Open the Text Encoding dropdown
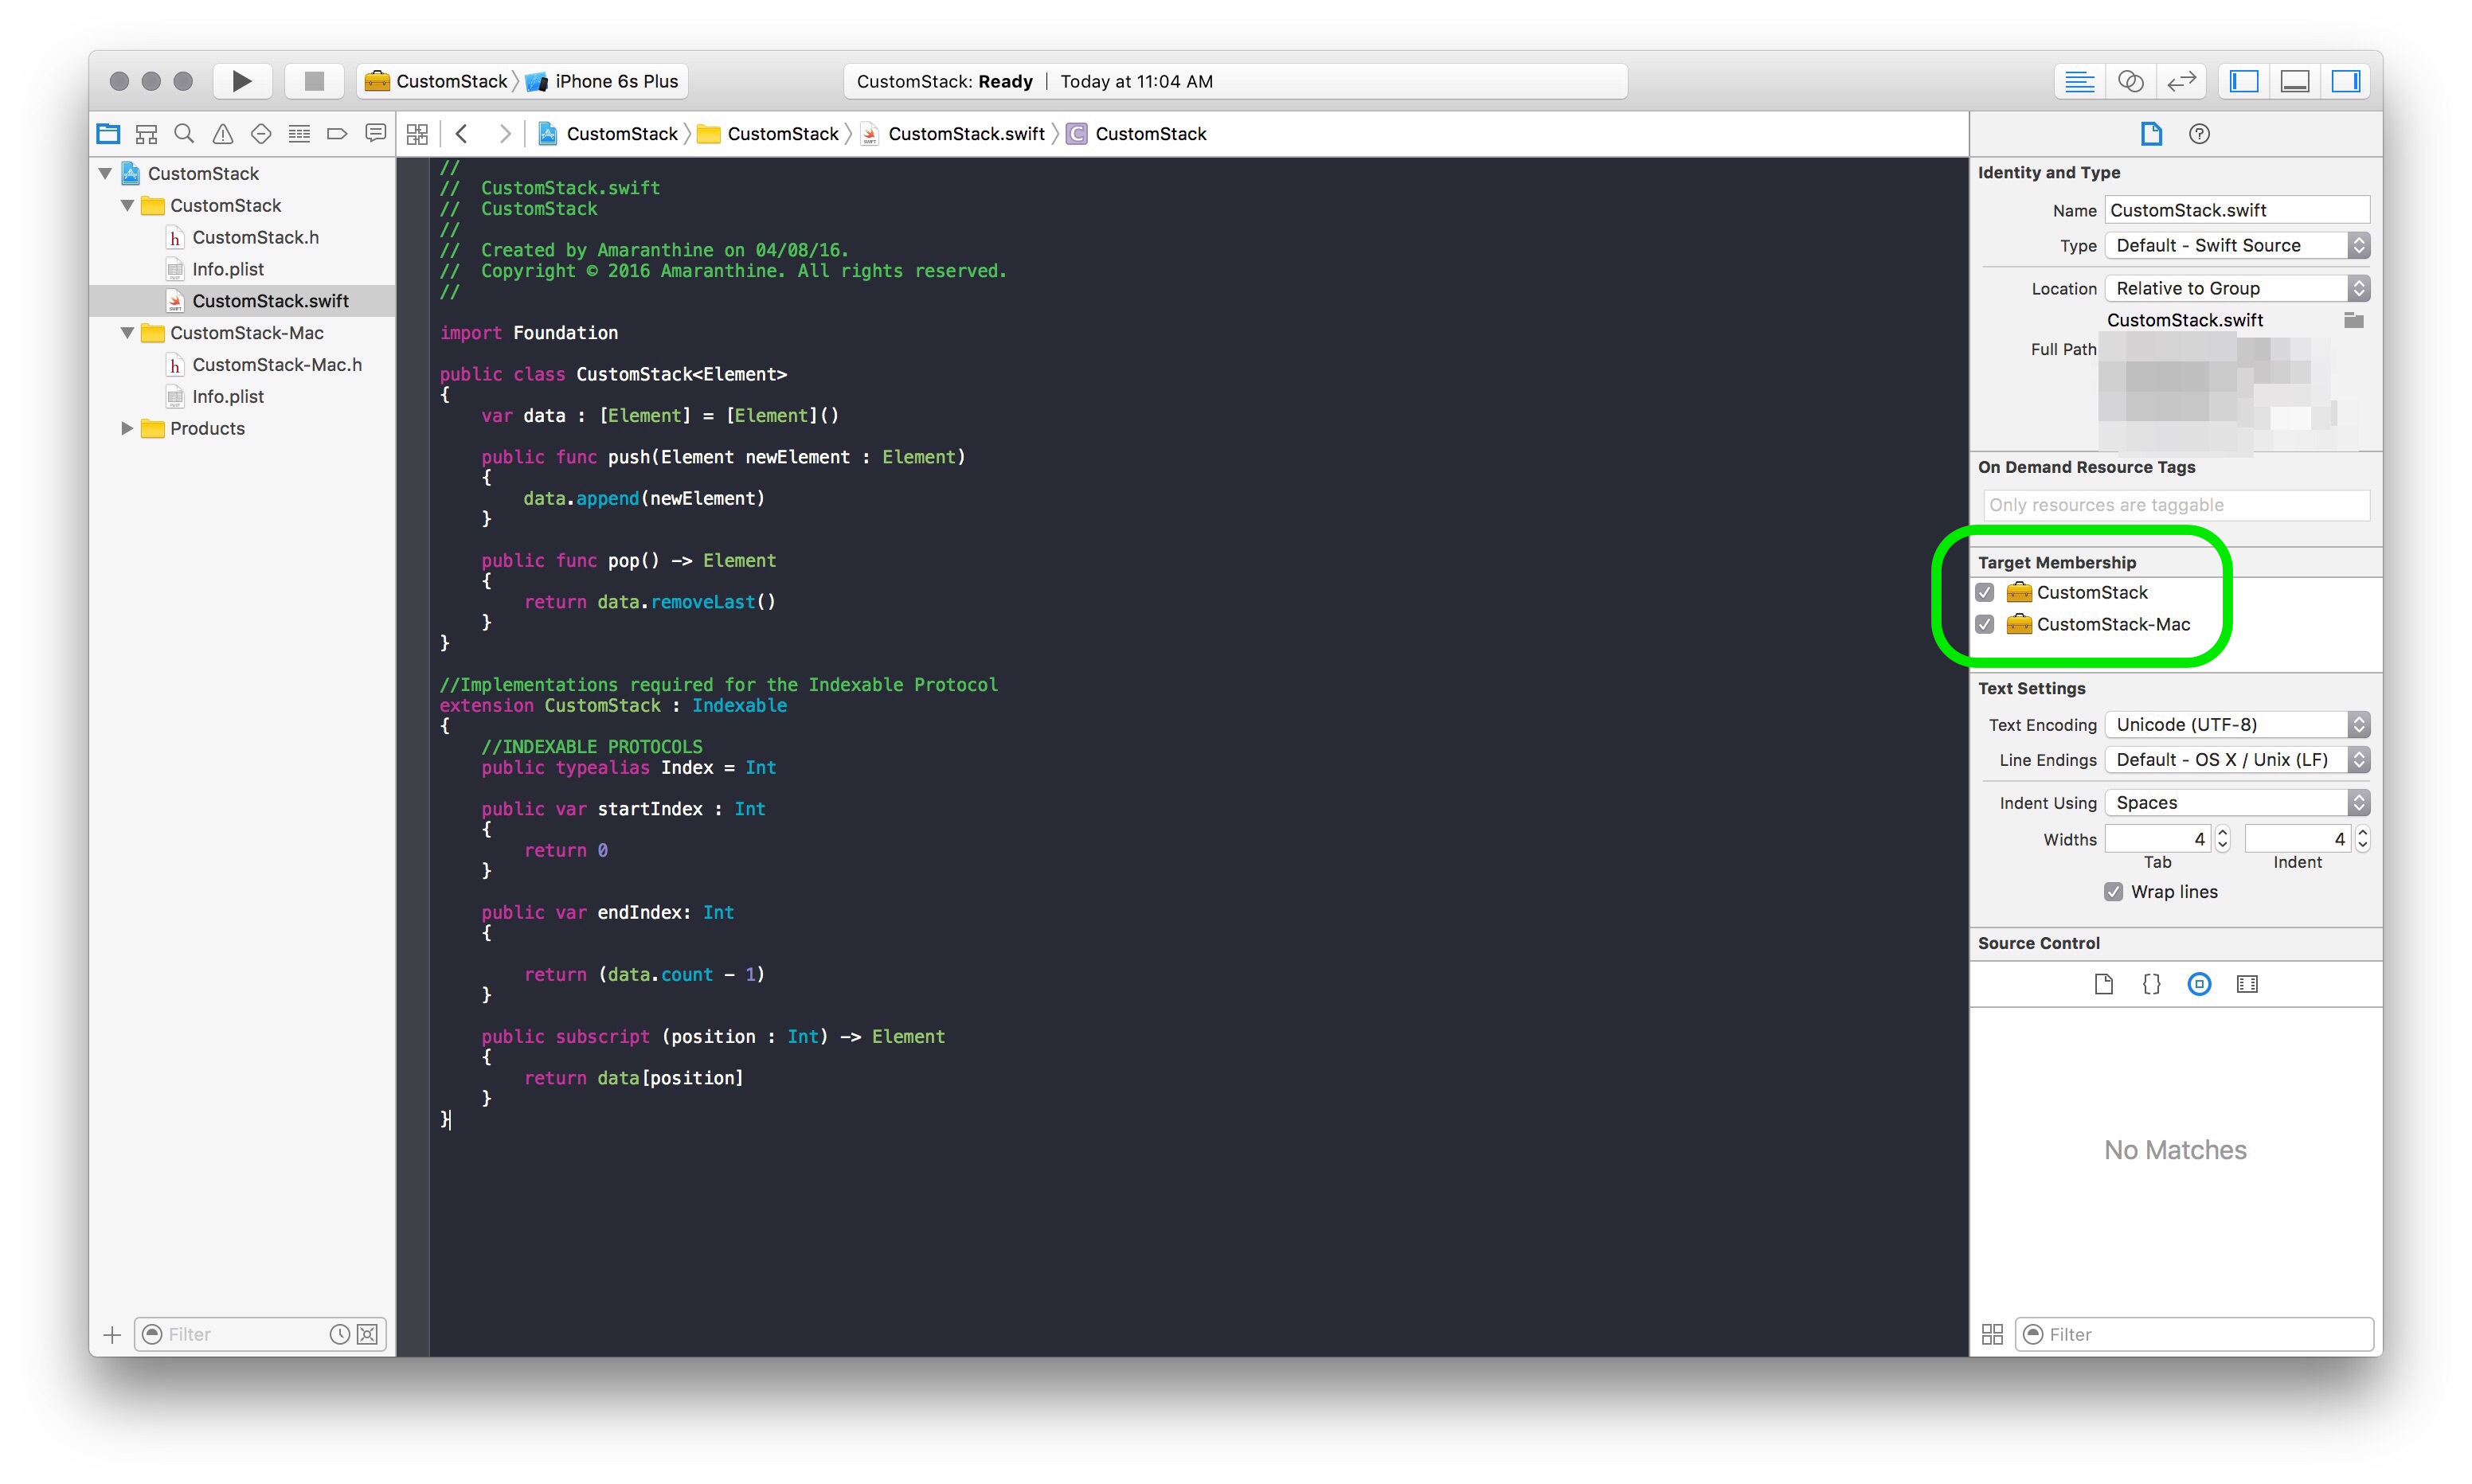 coord(2236,725)
